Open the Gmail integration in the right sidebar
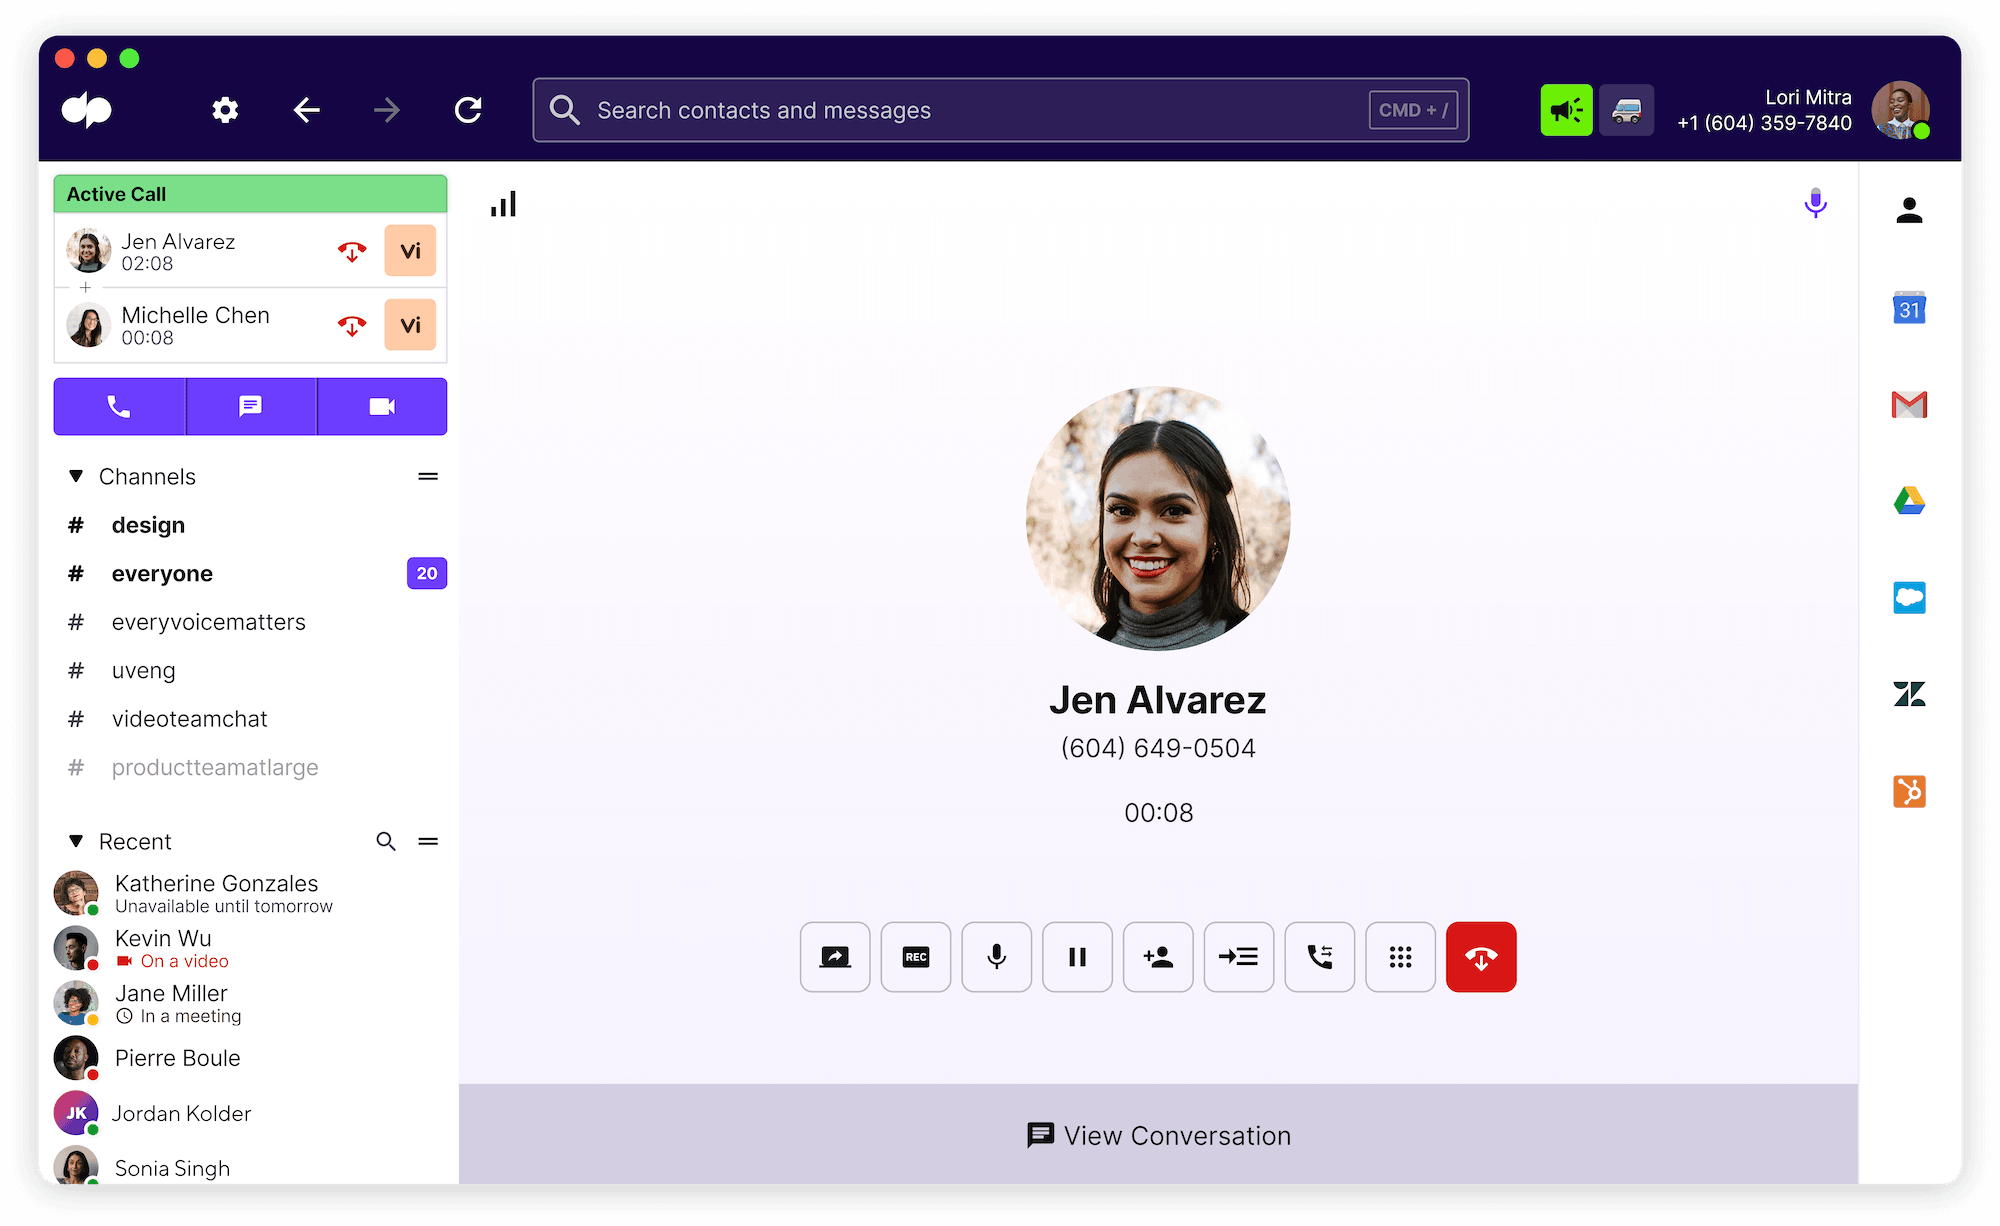 pyautogui.click(x=1909, y=404)
